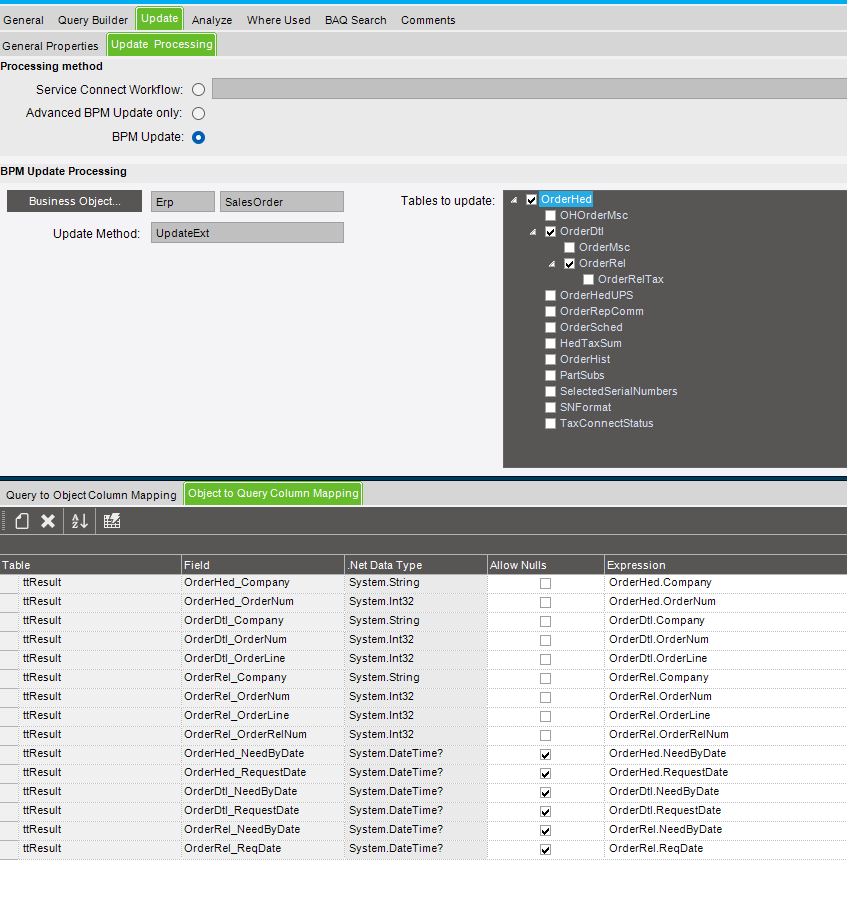This screenshot has width=847, height=904.
Task: Click the UpdateExt update method field
Action: [x=247, y=233]
